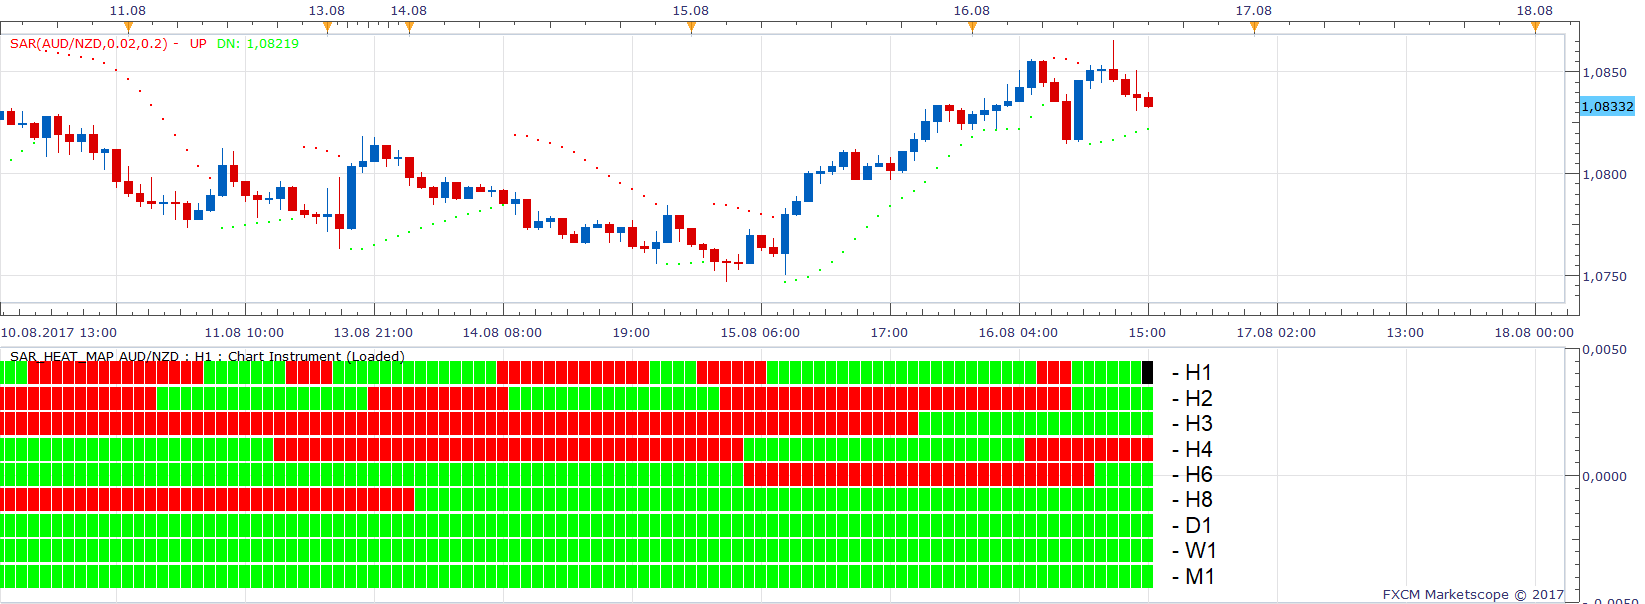The image size is (1645, 604).
Task: Click the 0,0000 heat map axis label
Action: point(1604,477)
